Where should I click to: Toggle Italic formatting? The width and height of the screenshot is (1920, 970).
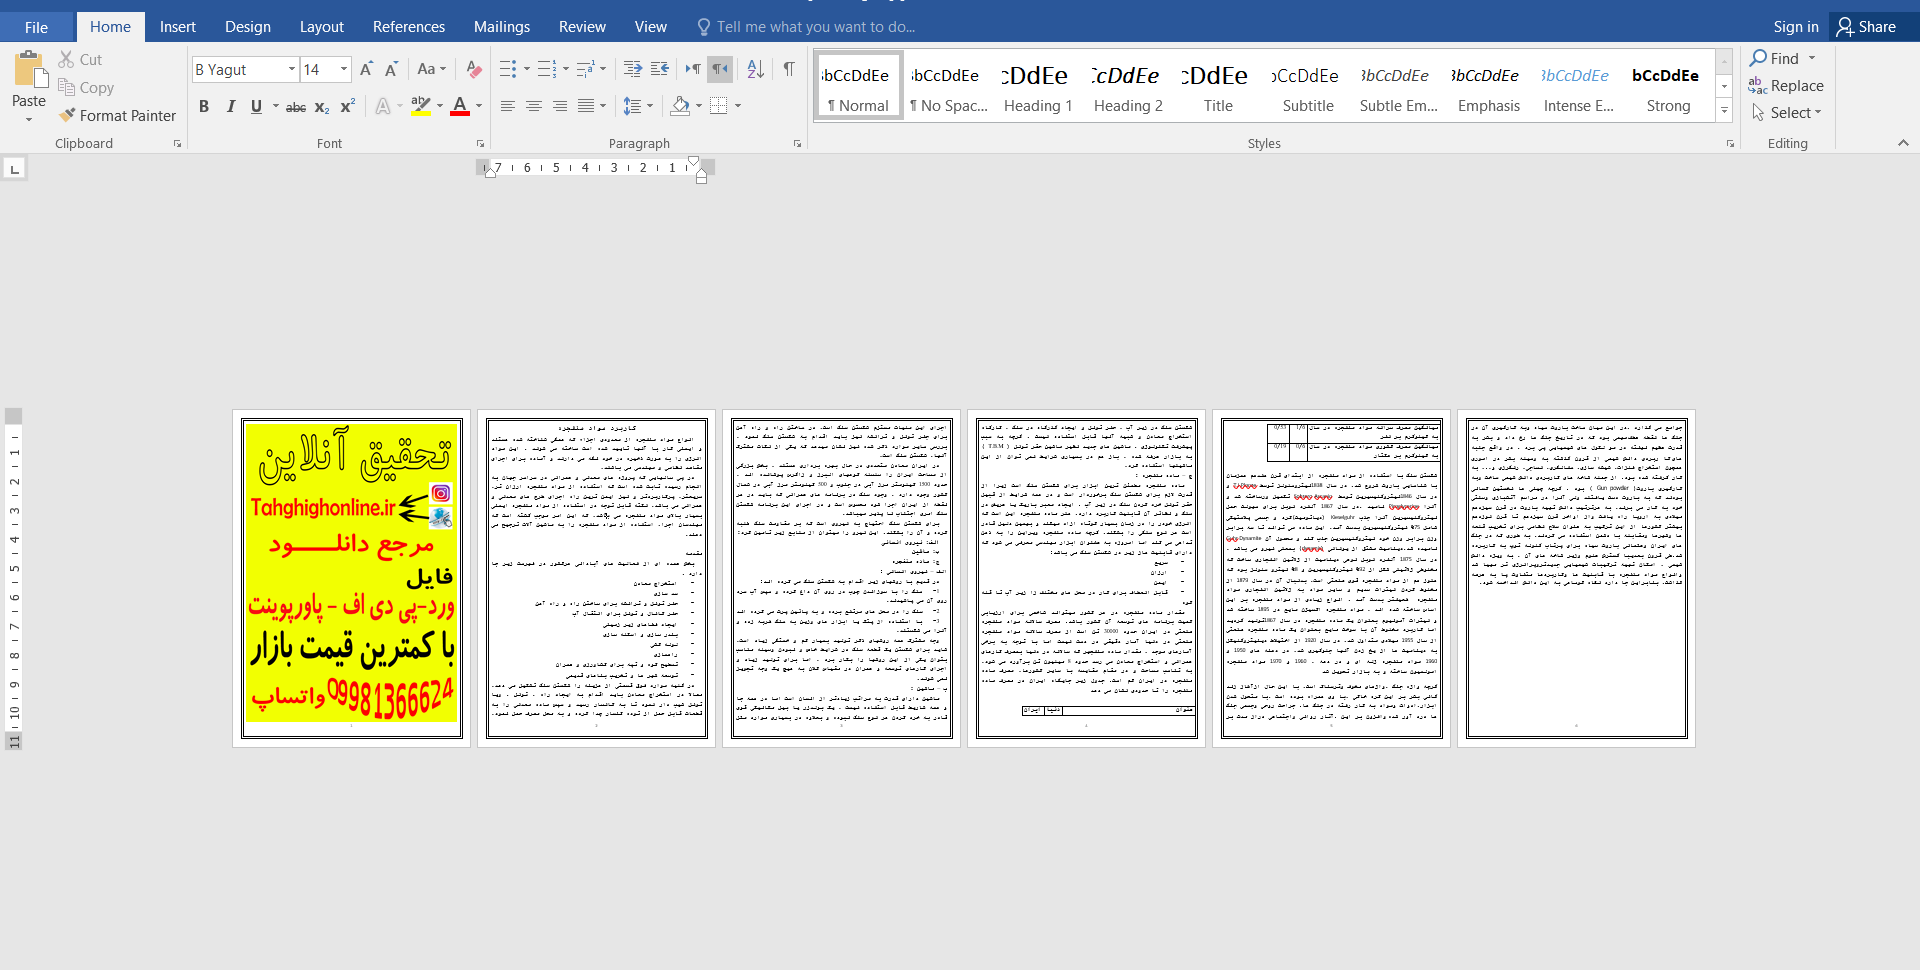click(x=231, y=106)
